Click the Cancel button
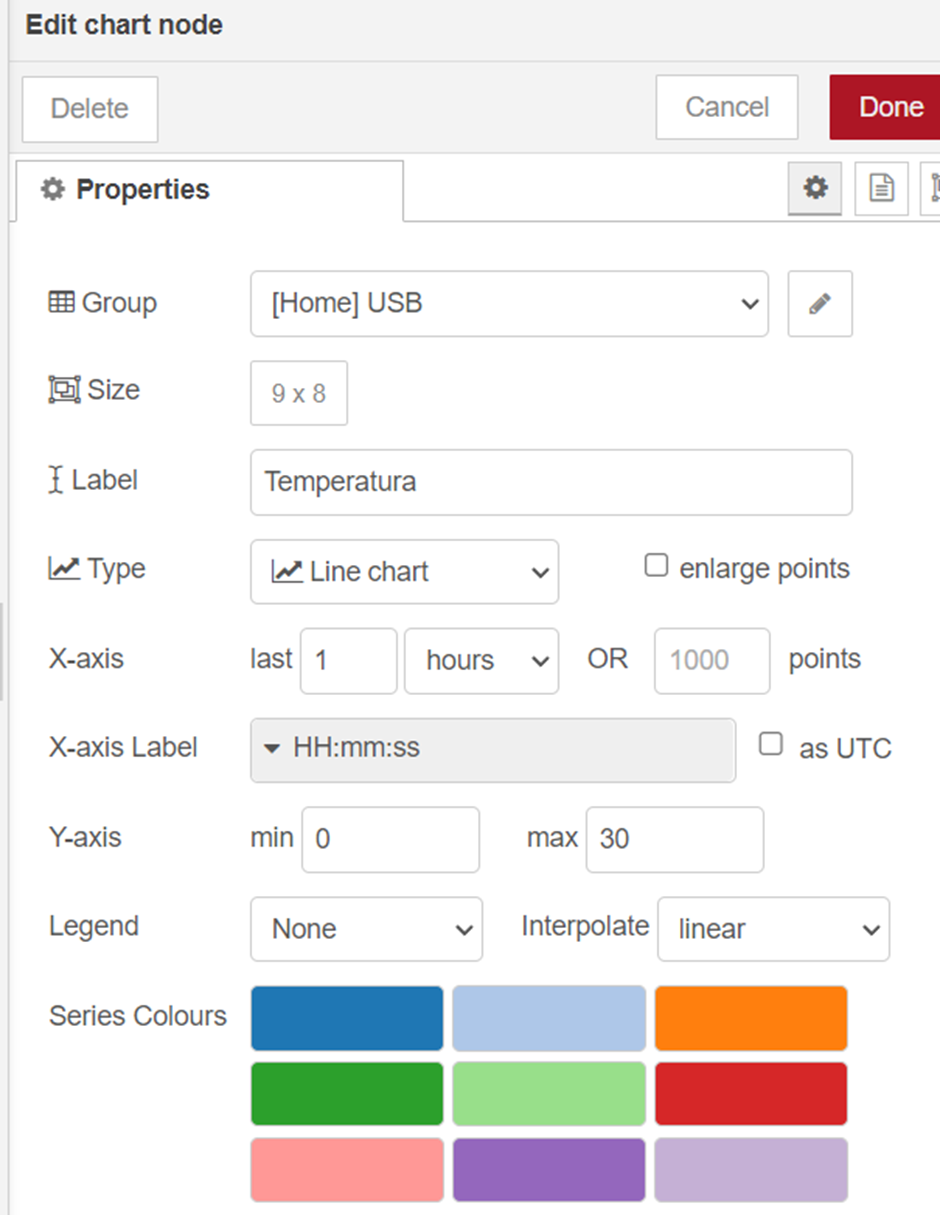Viewport: 940px width, 1215px height. tap(727, 107)
